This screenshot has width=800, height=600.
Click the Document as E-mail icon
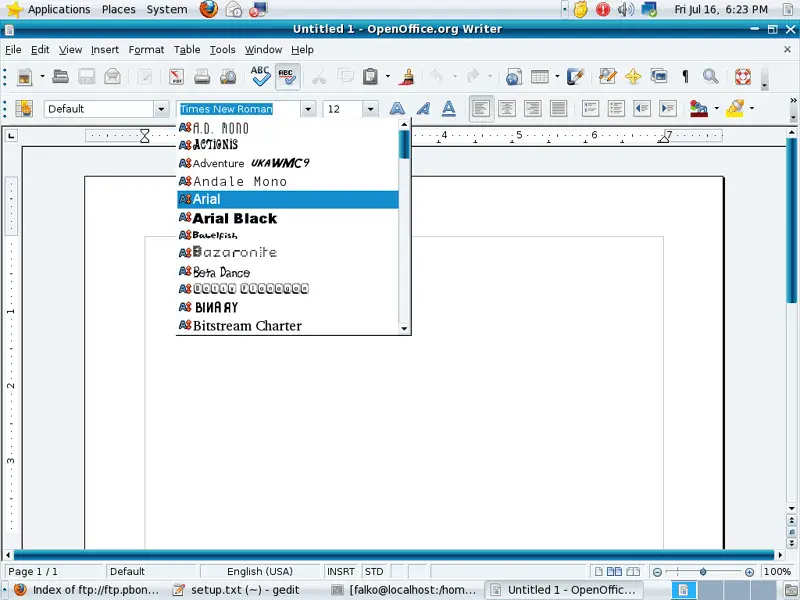click(x=112, y=77)
